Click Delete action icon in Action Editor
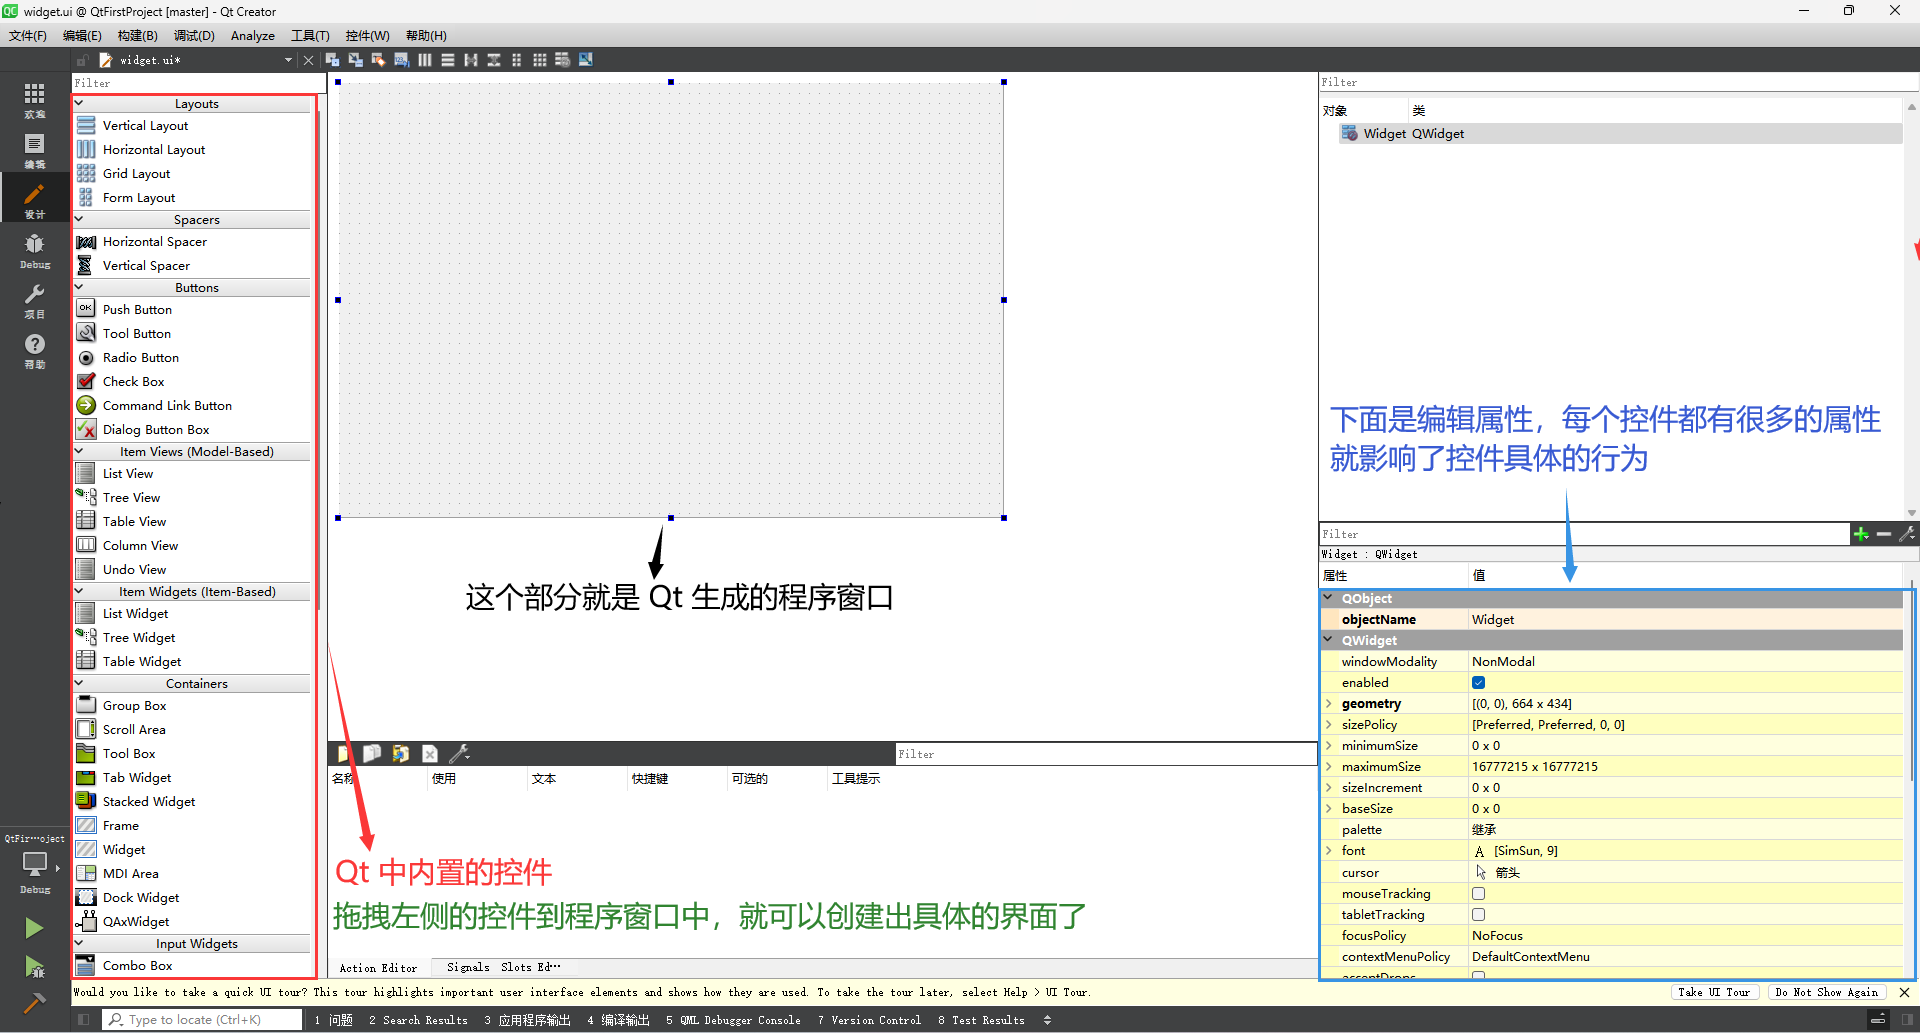The image size is (1920, 1033). tap(430, 754)
